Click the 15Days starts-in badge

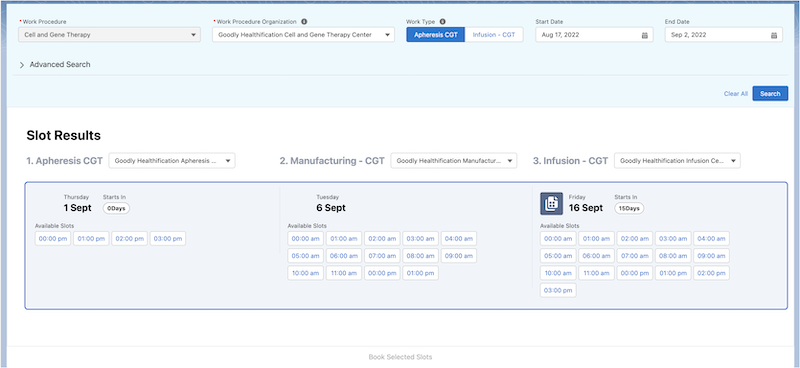click(x=629, y=208)
